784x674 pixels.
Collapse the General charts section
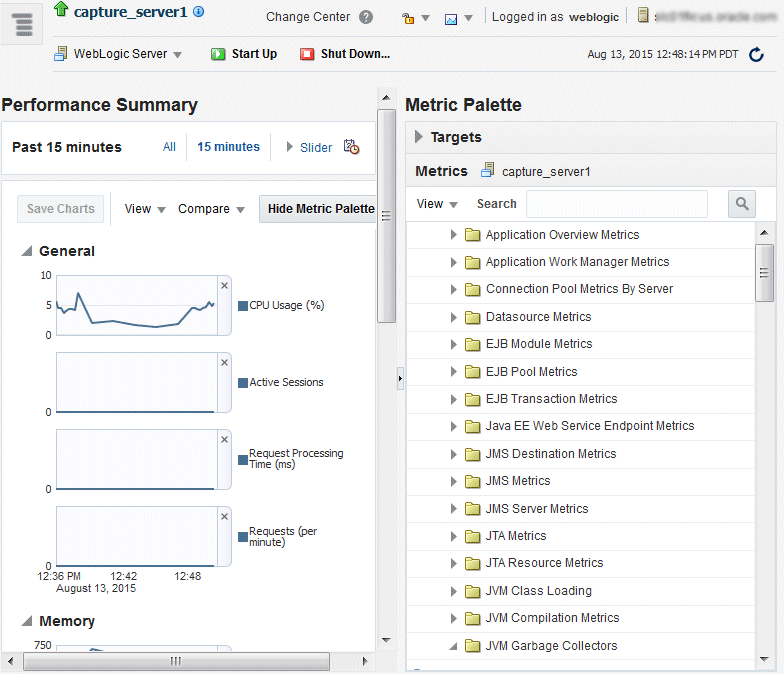click(x=26, y=251)
